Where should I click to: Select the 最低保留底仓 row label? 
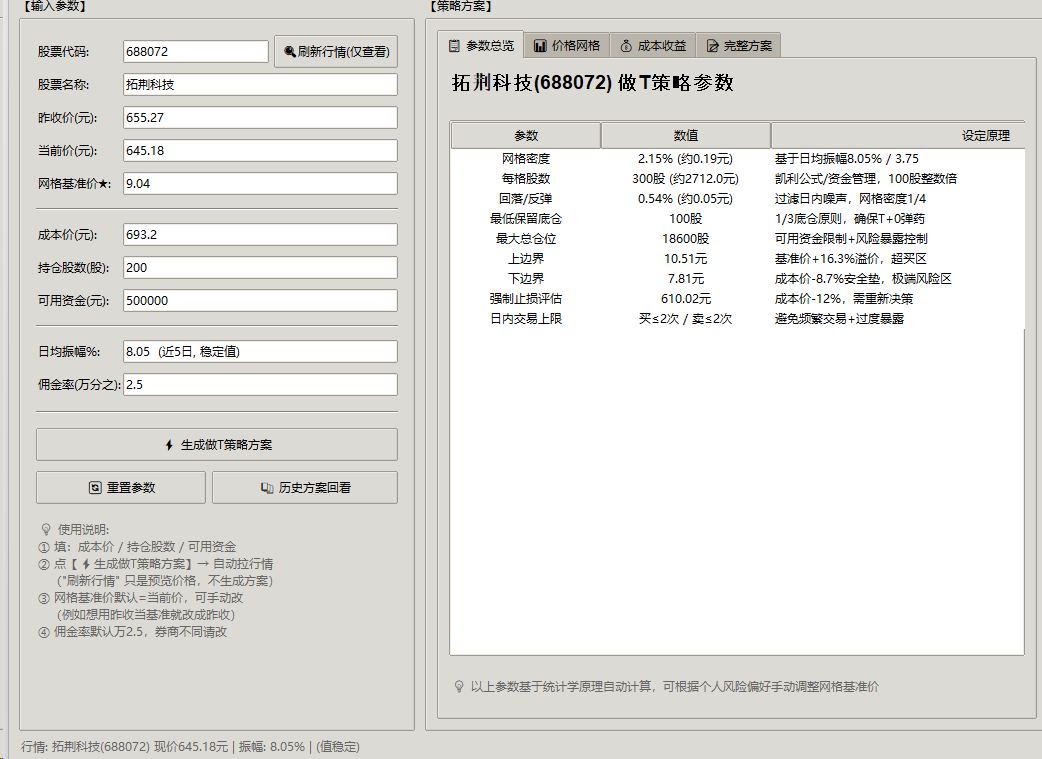pos(526,219)
